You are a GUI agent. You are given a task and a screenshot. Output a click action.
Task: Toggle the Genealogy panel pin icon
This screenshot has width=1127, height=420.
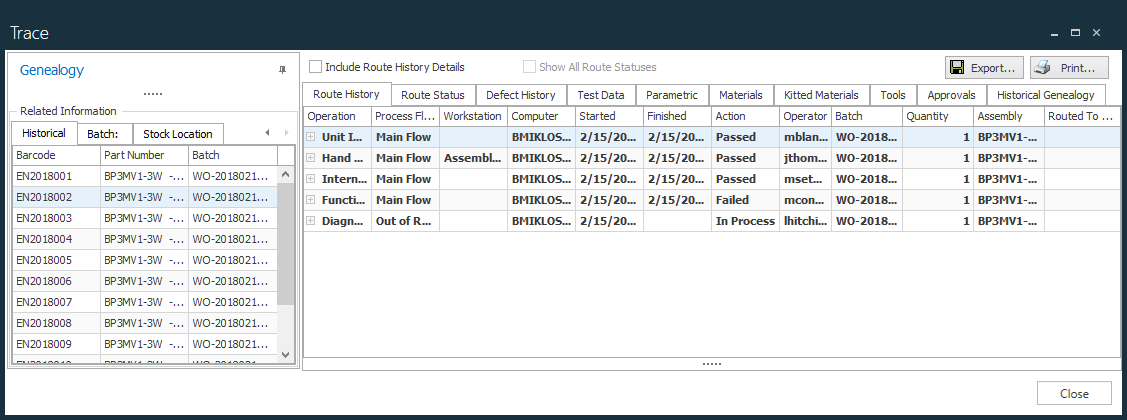pos(281,71)
